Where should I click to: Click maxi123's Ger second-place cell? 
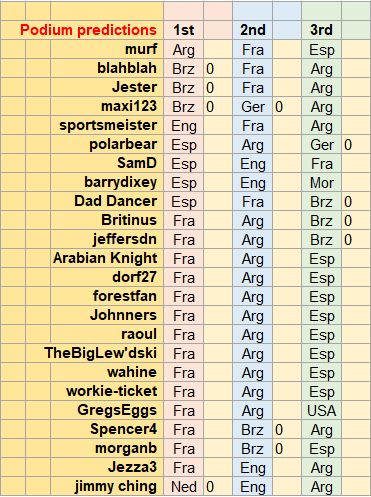tap(253, 107)
